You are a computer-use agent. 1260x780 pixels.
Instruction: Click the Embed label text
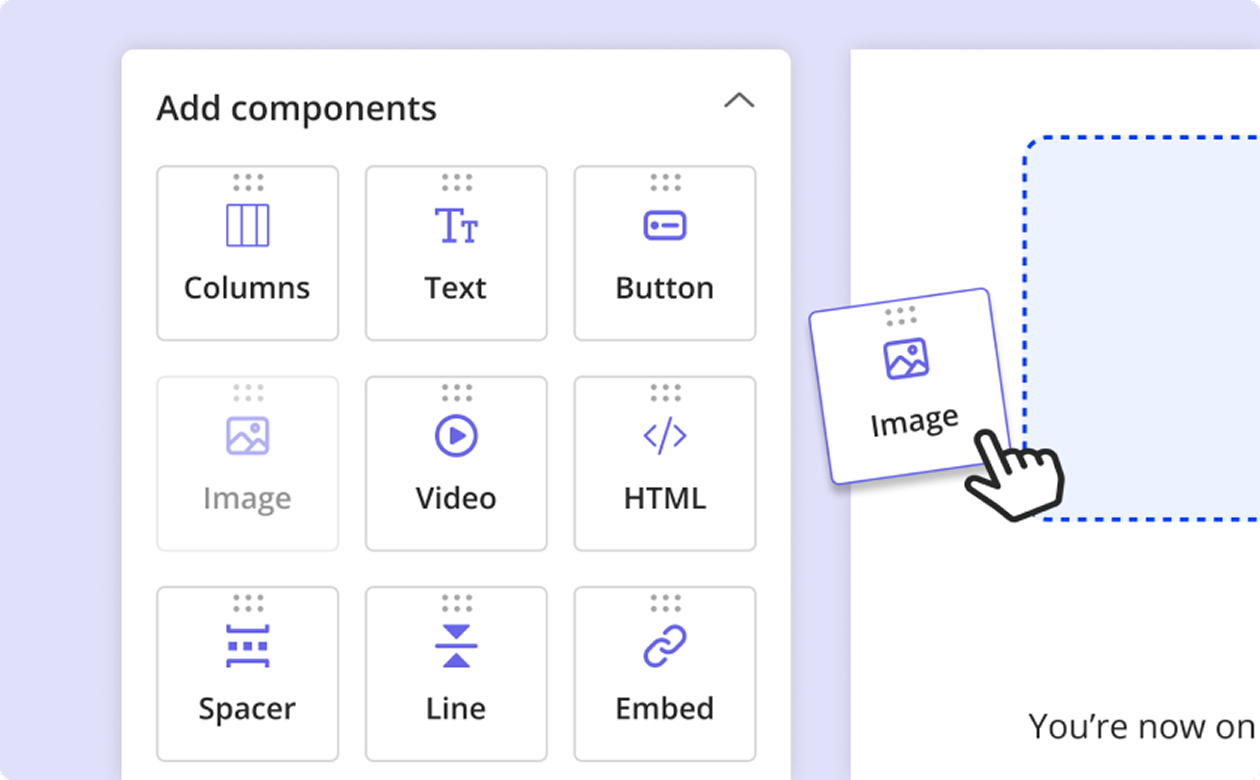pos(664,709)
